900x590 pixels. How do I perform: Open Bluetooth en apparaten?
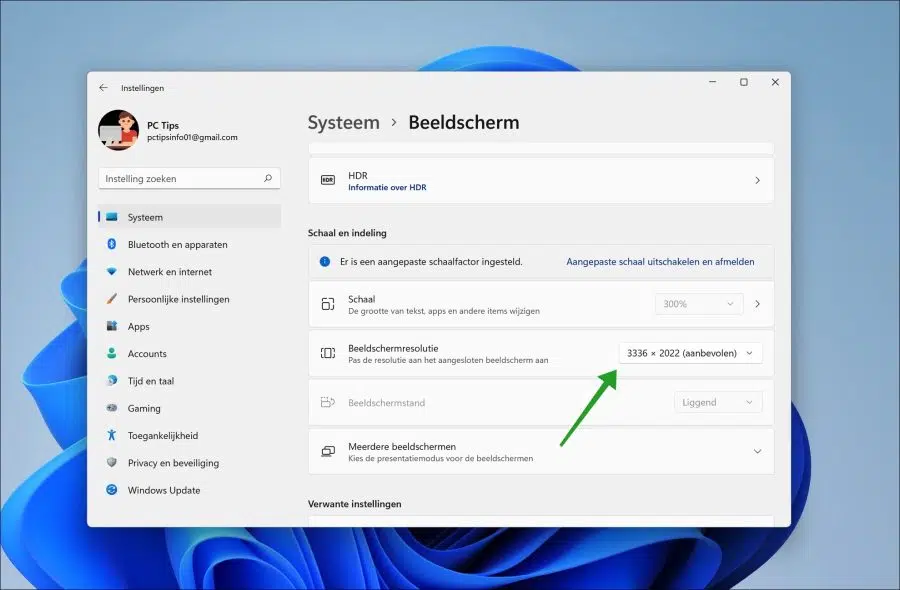click(x=189, y=244)
